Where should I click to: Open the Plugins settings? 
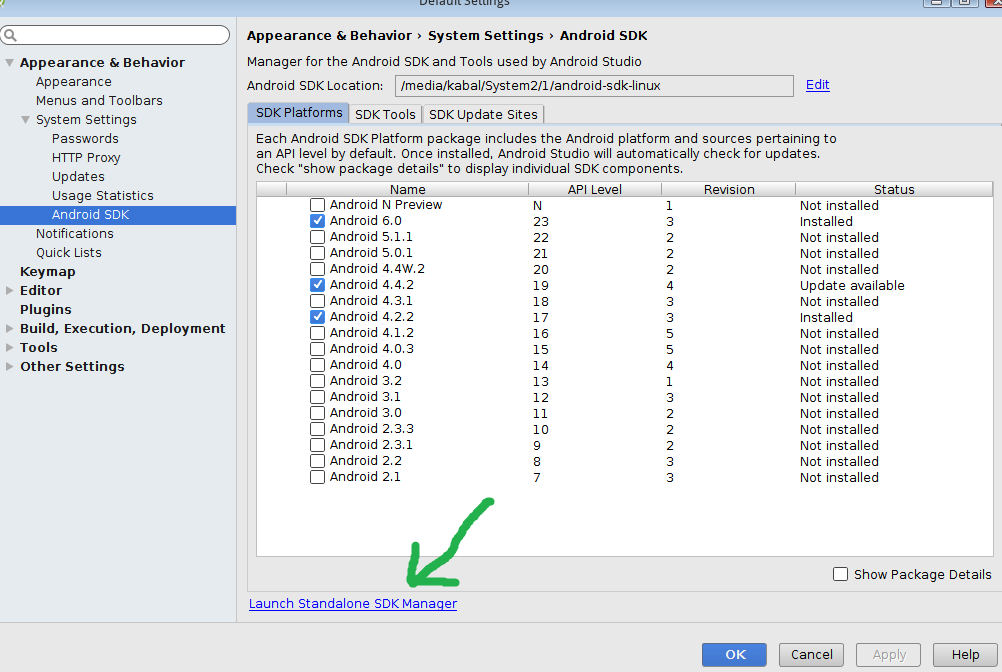(45, 310)
